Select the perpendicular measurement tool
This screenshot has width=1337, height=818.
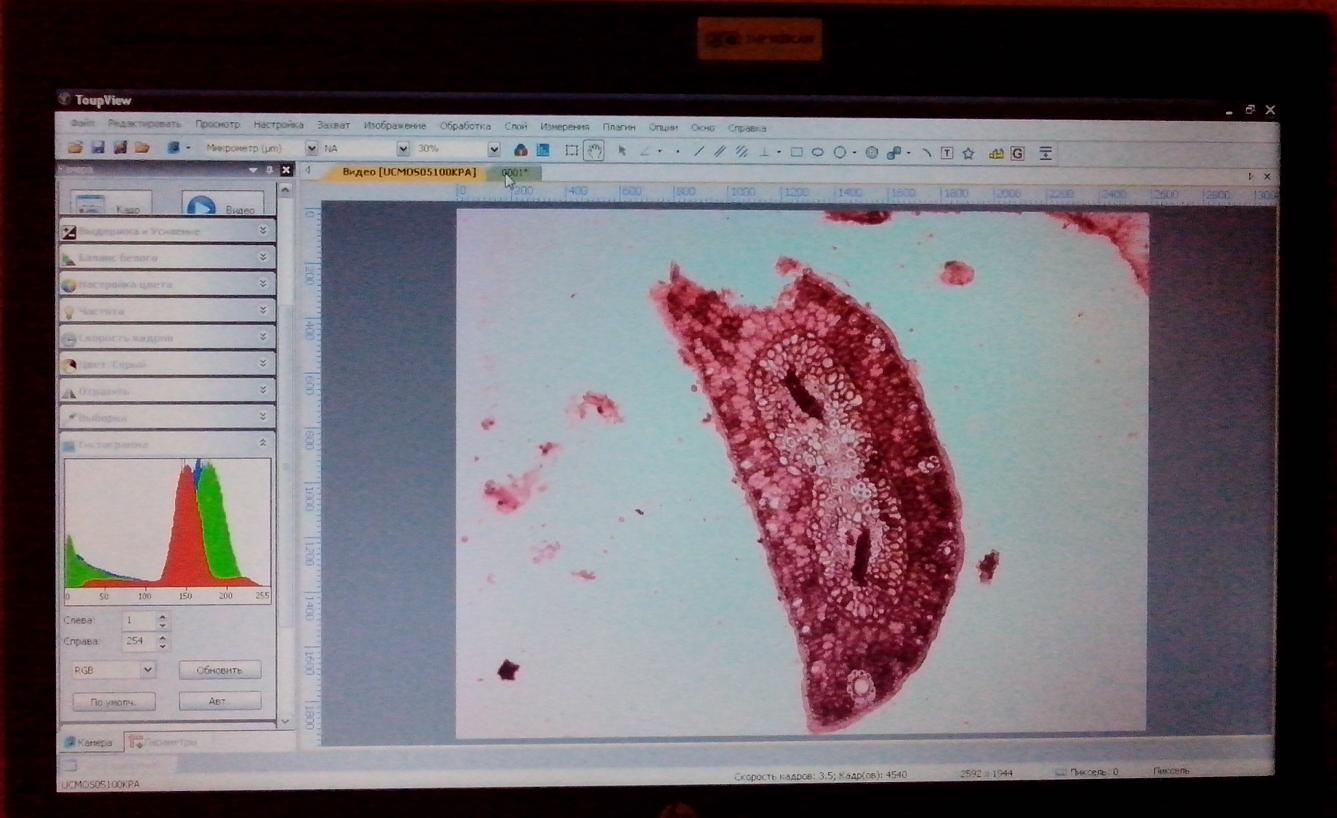(765, 152)
